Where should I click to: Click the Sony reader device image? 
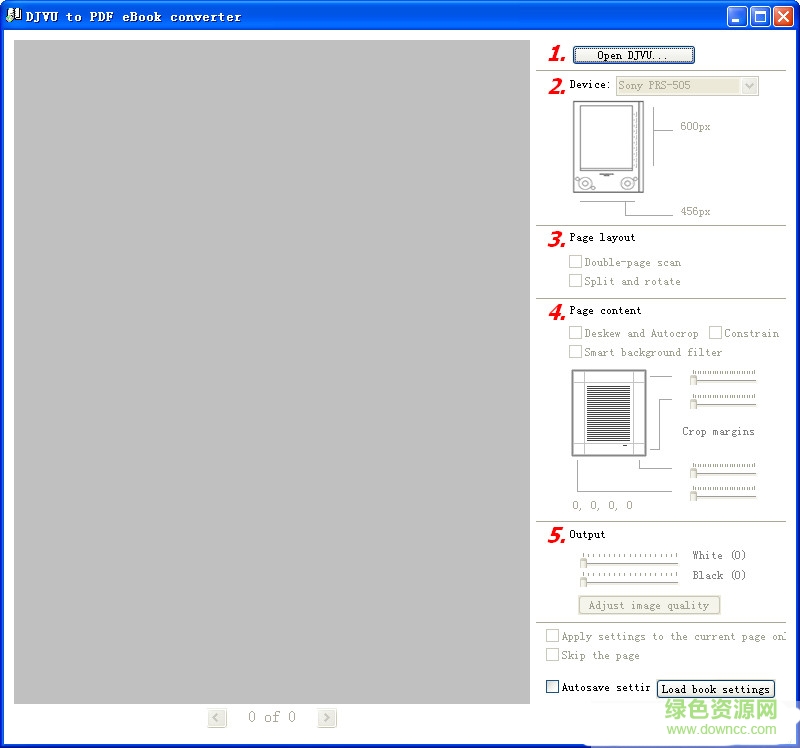tap(607, 148)
